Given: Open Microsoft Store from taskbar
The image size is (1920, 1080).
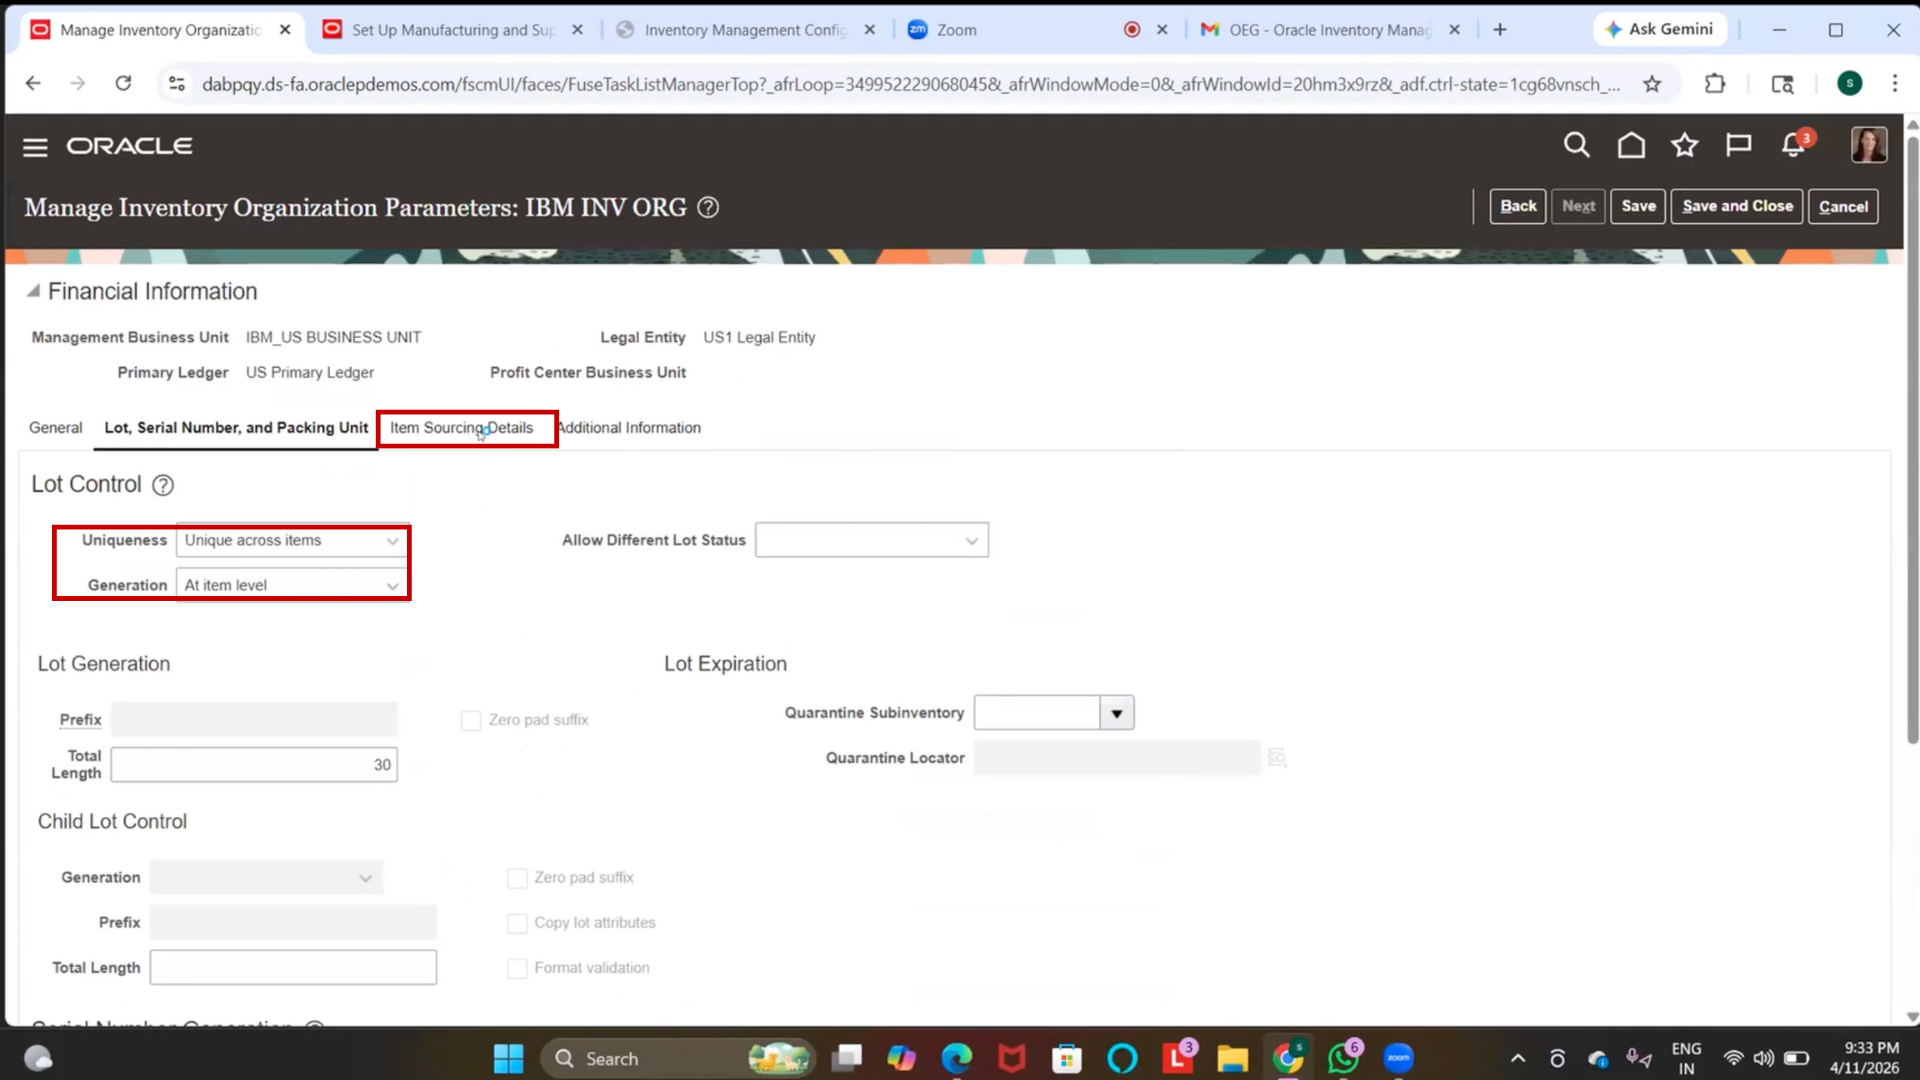Looking at the screenshot, I should click(x=1067, y=1058).
